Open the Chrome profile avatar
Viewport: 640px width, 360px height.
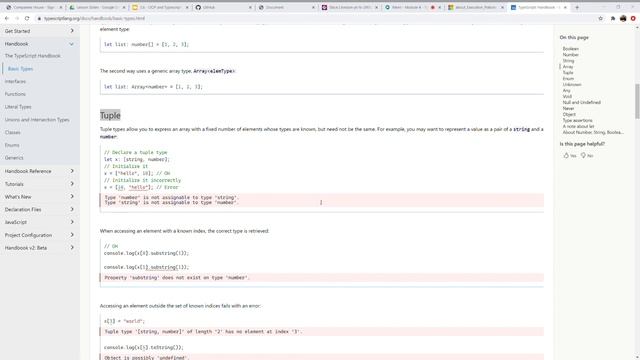click(623, 18)
